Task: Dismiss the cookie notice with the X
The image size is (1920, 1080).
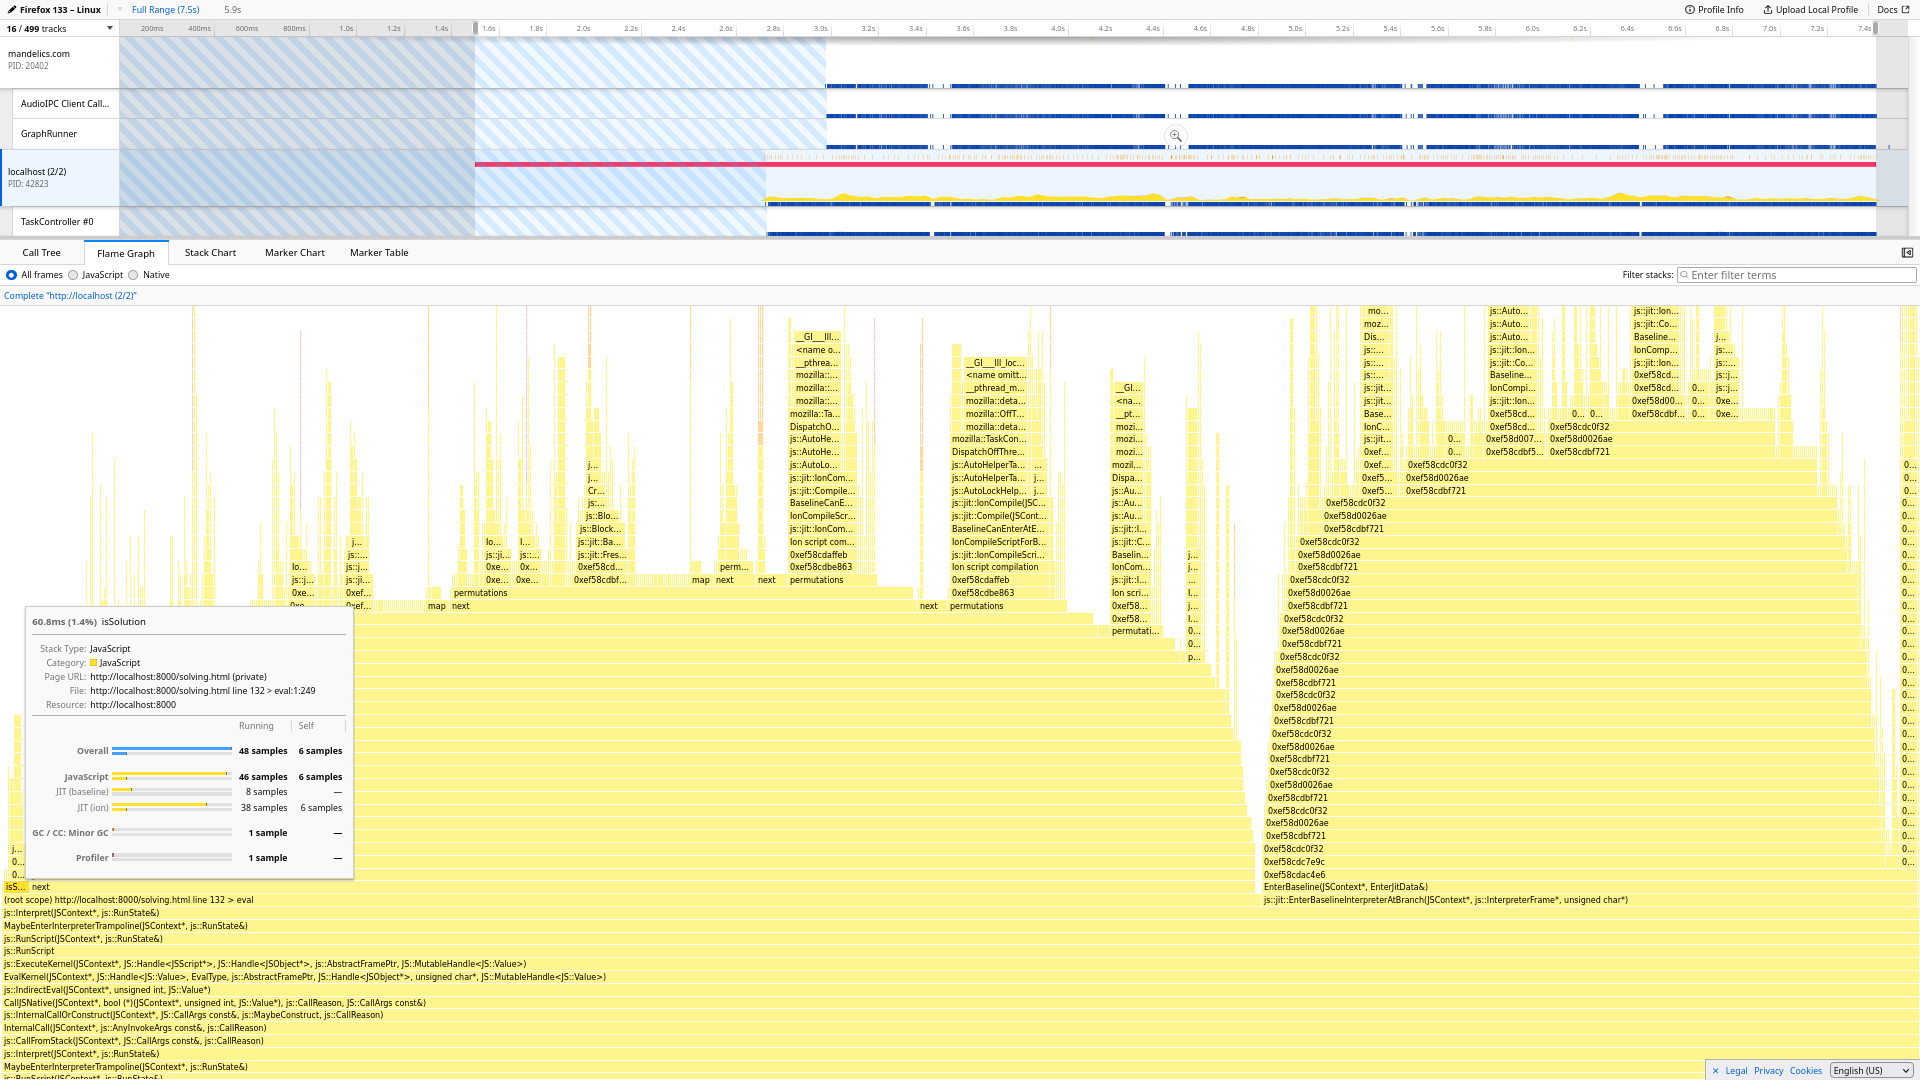Action: pyautogui.click(x=1715, y=1070)
